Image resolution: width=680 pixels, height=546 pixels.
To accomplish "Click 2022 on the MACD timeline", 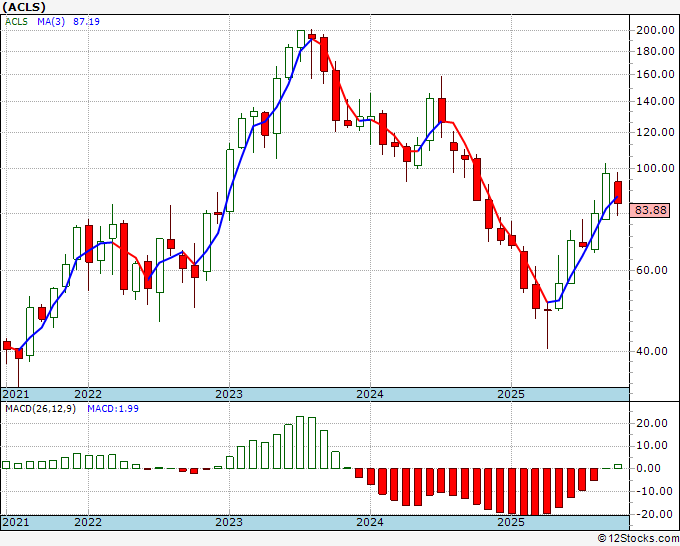I will pos(88,522).
